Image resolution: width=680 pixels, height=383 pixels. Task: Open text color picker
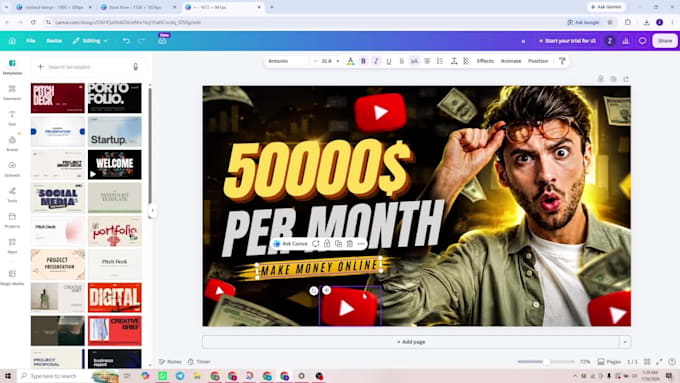tap(350, 61)
